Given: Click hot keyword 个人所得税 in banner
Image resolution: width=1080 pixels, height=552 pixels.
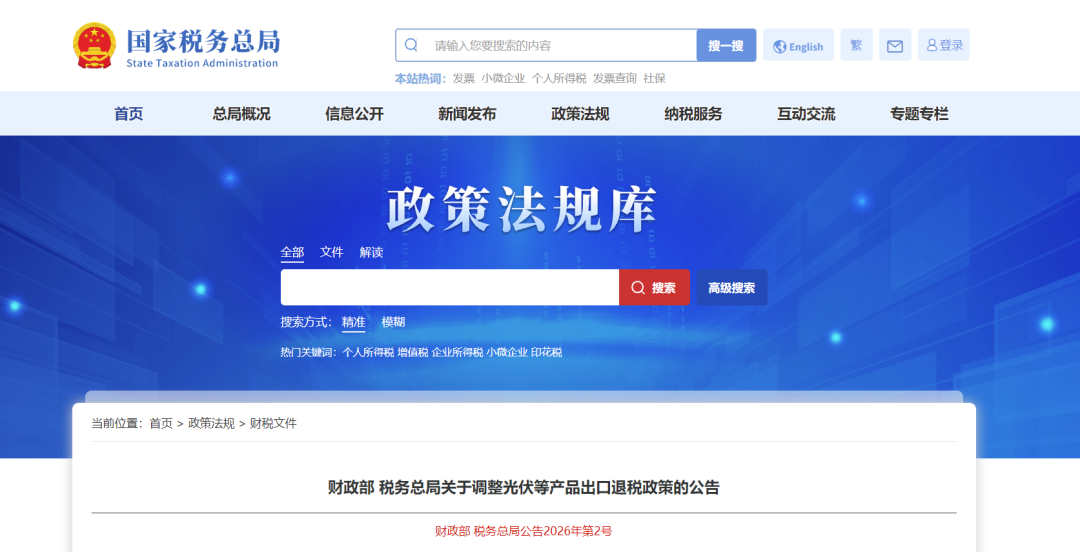Looking at the screenshot, I should [x=368, y=352].
